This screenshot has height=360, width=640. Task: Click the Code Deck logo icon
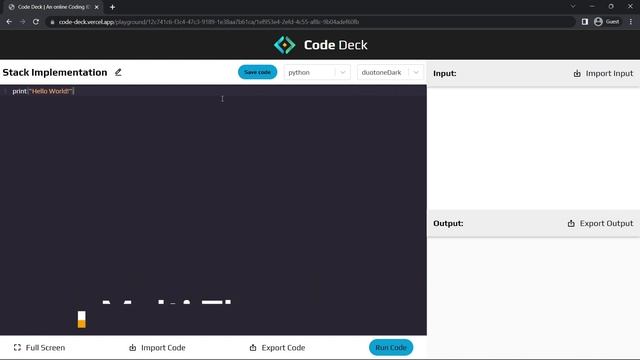(284, 45)
